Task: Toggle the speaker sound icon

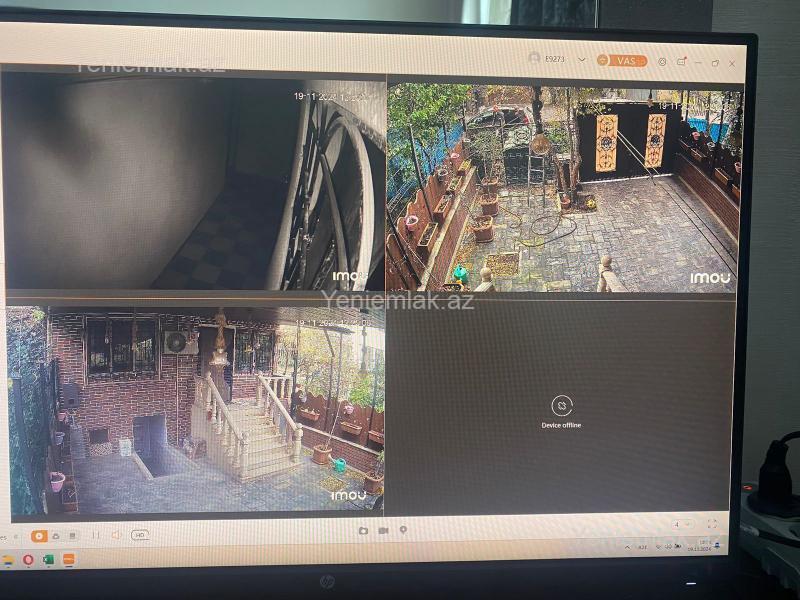Action: pos(116,535)
